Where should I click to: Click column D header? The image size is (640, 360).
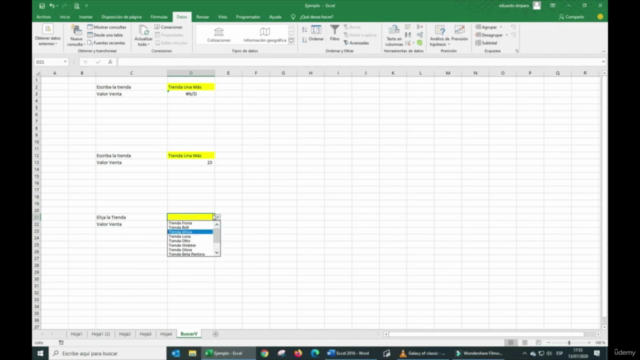coord(191,73)
